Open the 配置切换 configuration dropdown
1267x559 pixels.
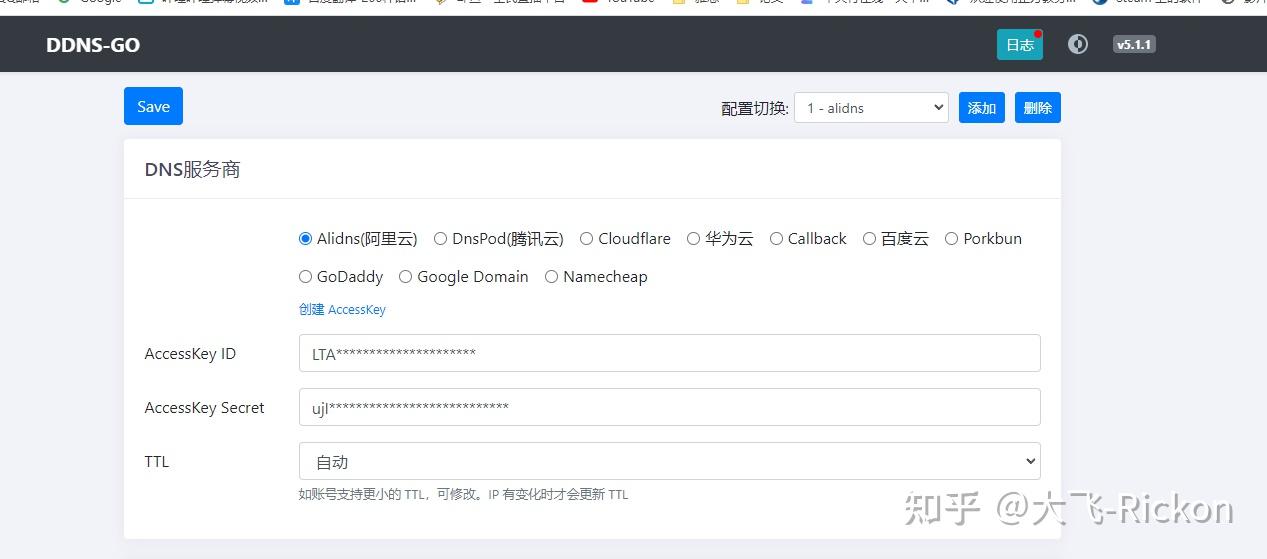871,108
